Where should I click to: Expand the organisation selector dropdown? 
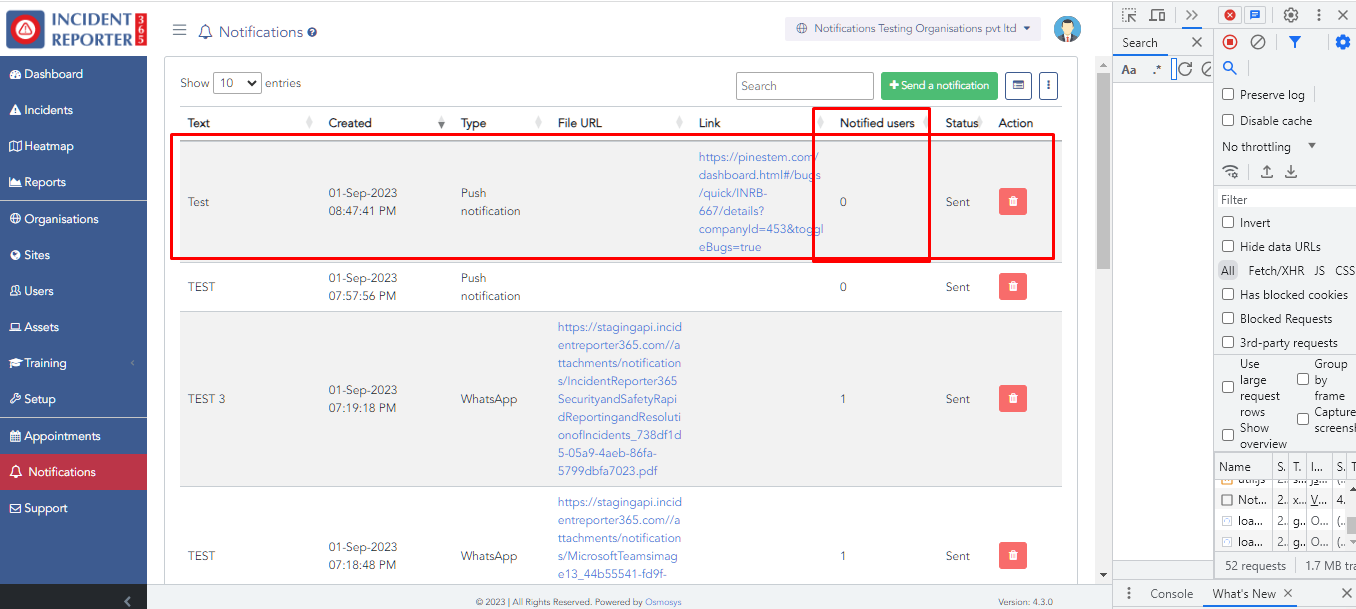(912, 29)
